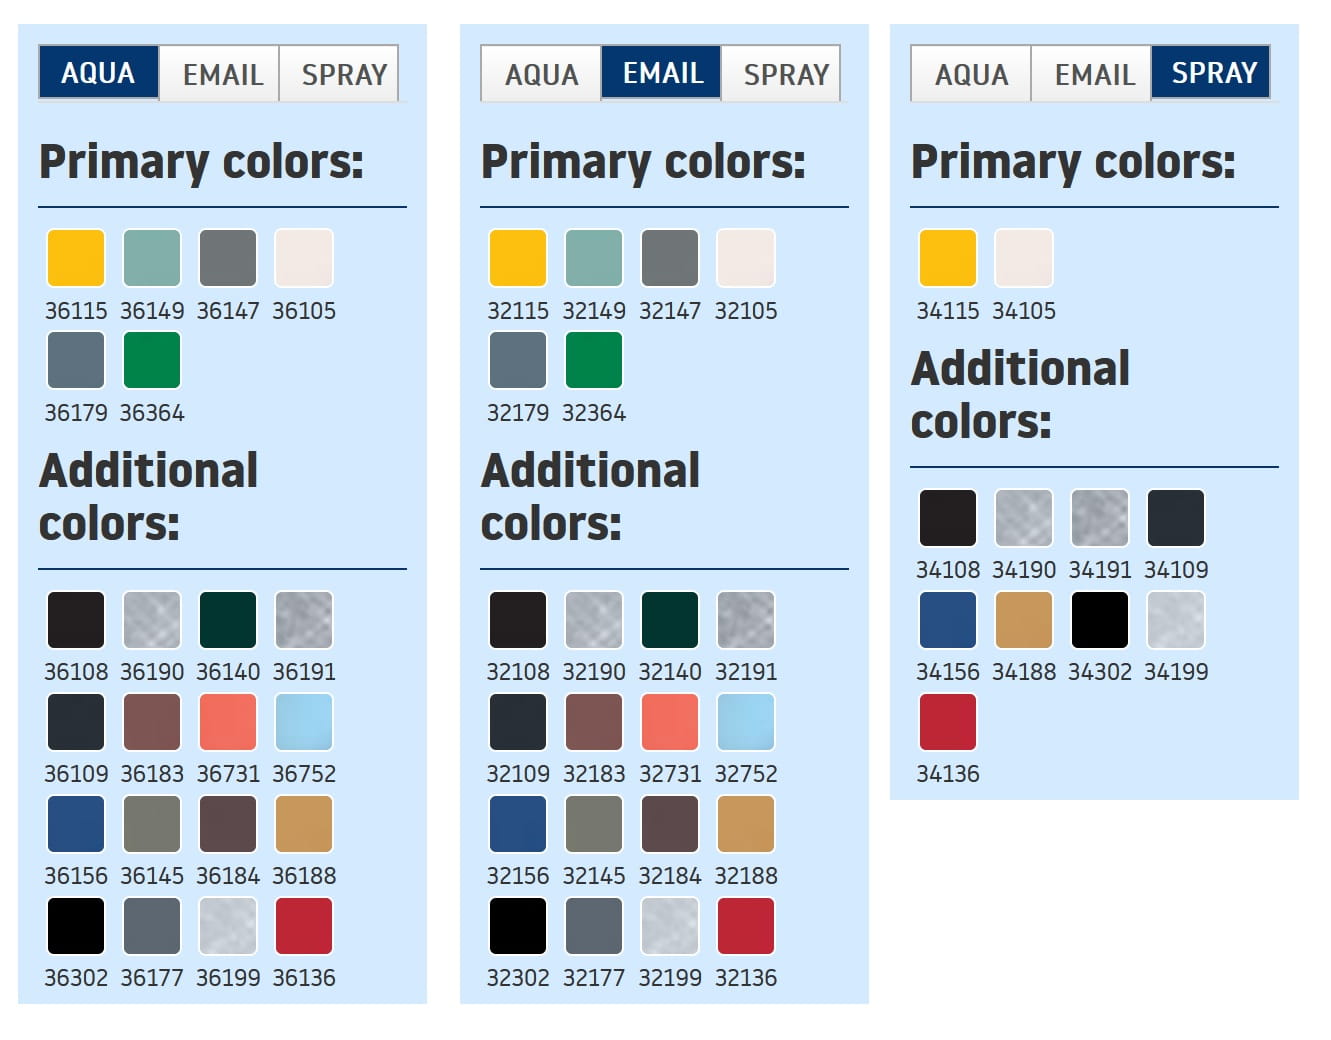The width and height of the screenshot is (1331, 1040).
Task: Select red swatch 34136
Action: pos(948,722)
